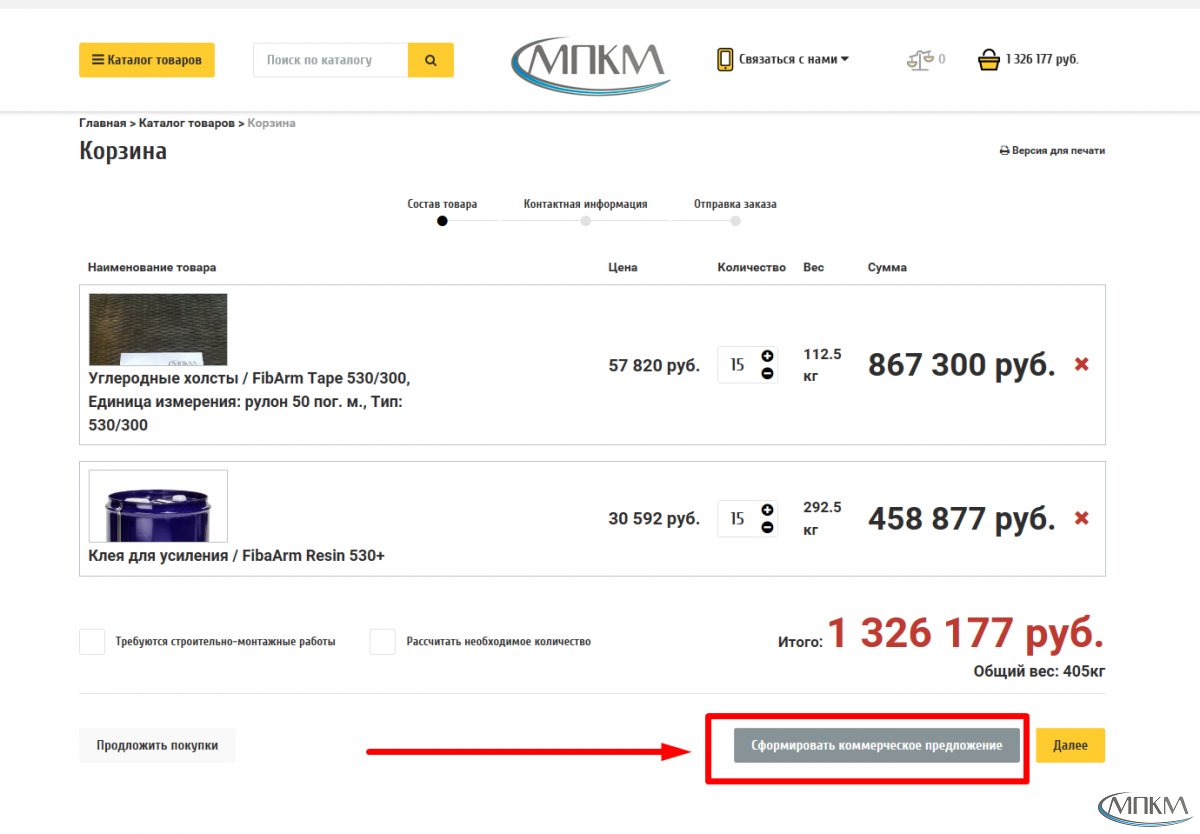The height and width of the screenshot is (834, 1200).
Task: Click the FibaArm Resin price 30 592 руб.
Action: coord(654,520)
